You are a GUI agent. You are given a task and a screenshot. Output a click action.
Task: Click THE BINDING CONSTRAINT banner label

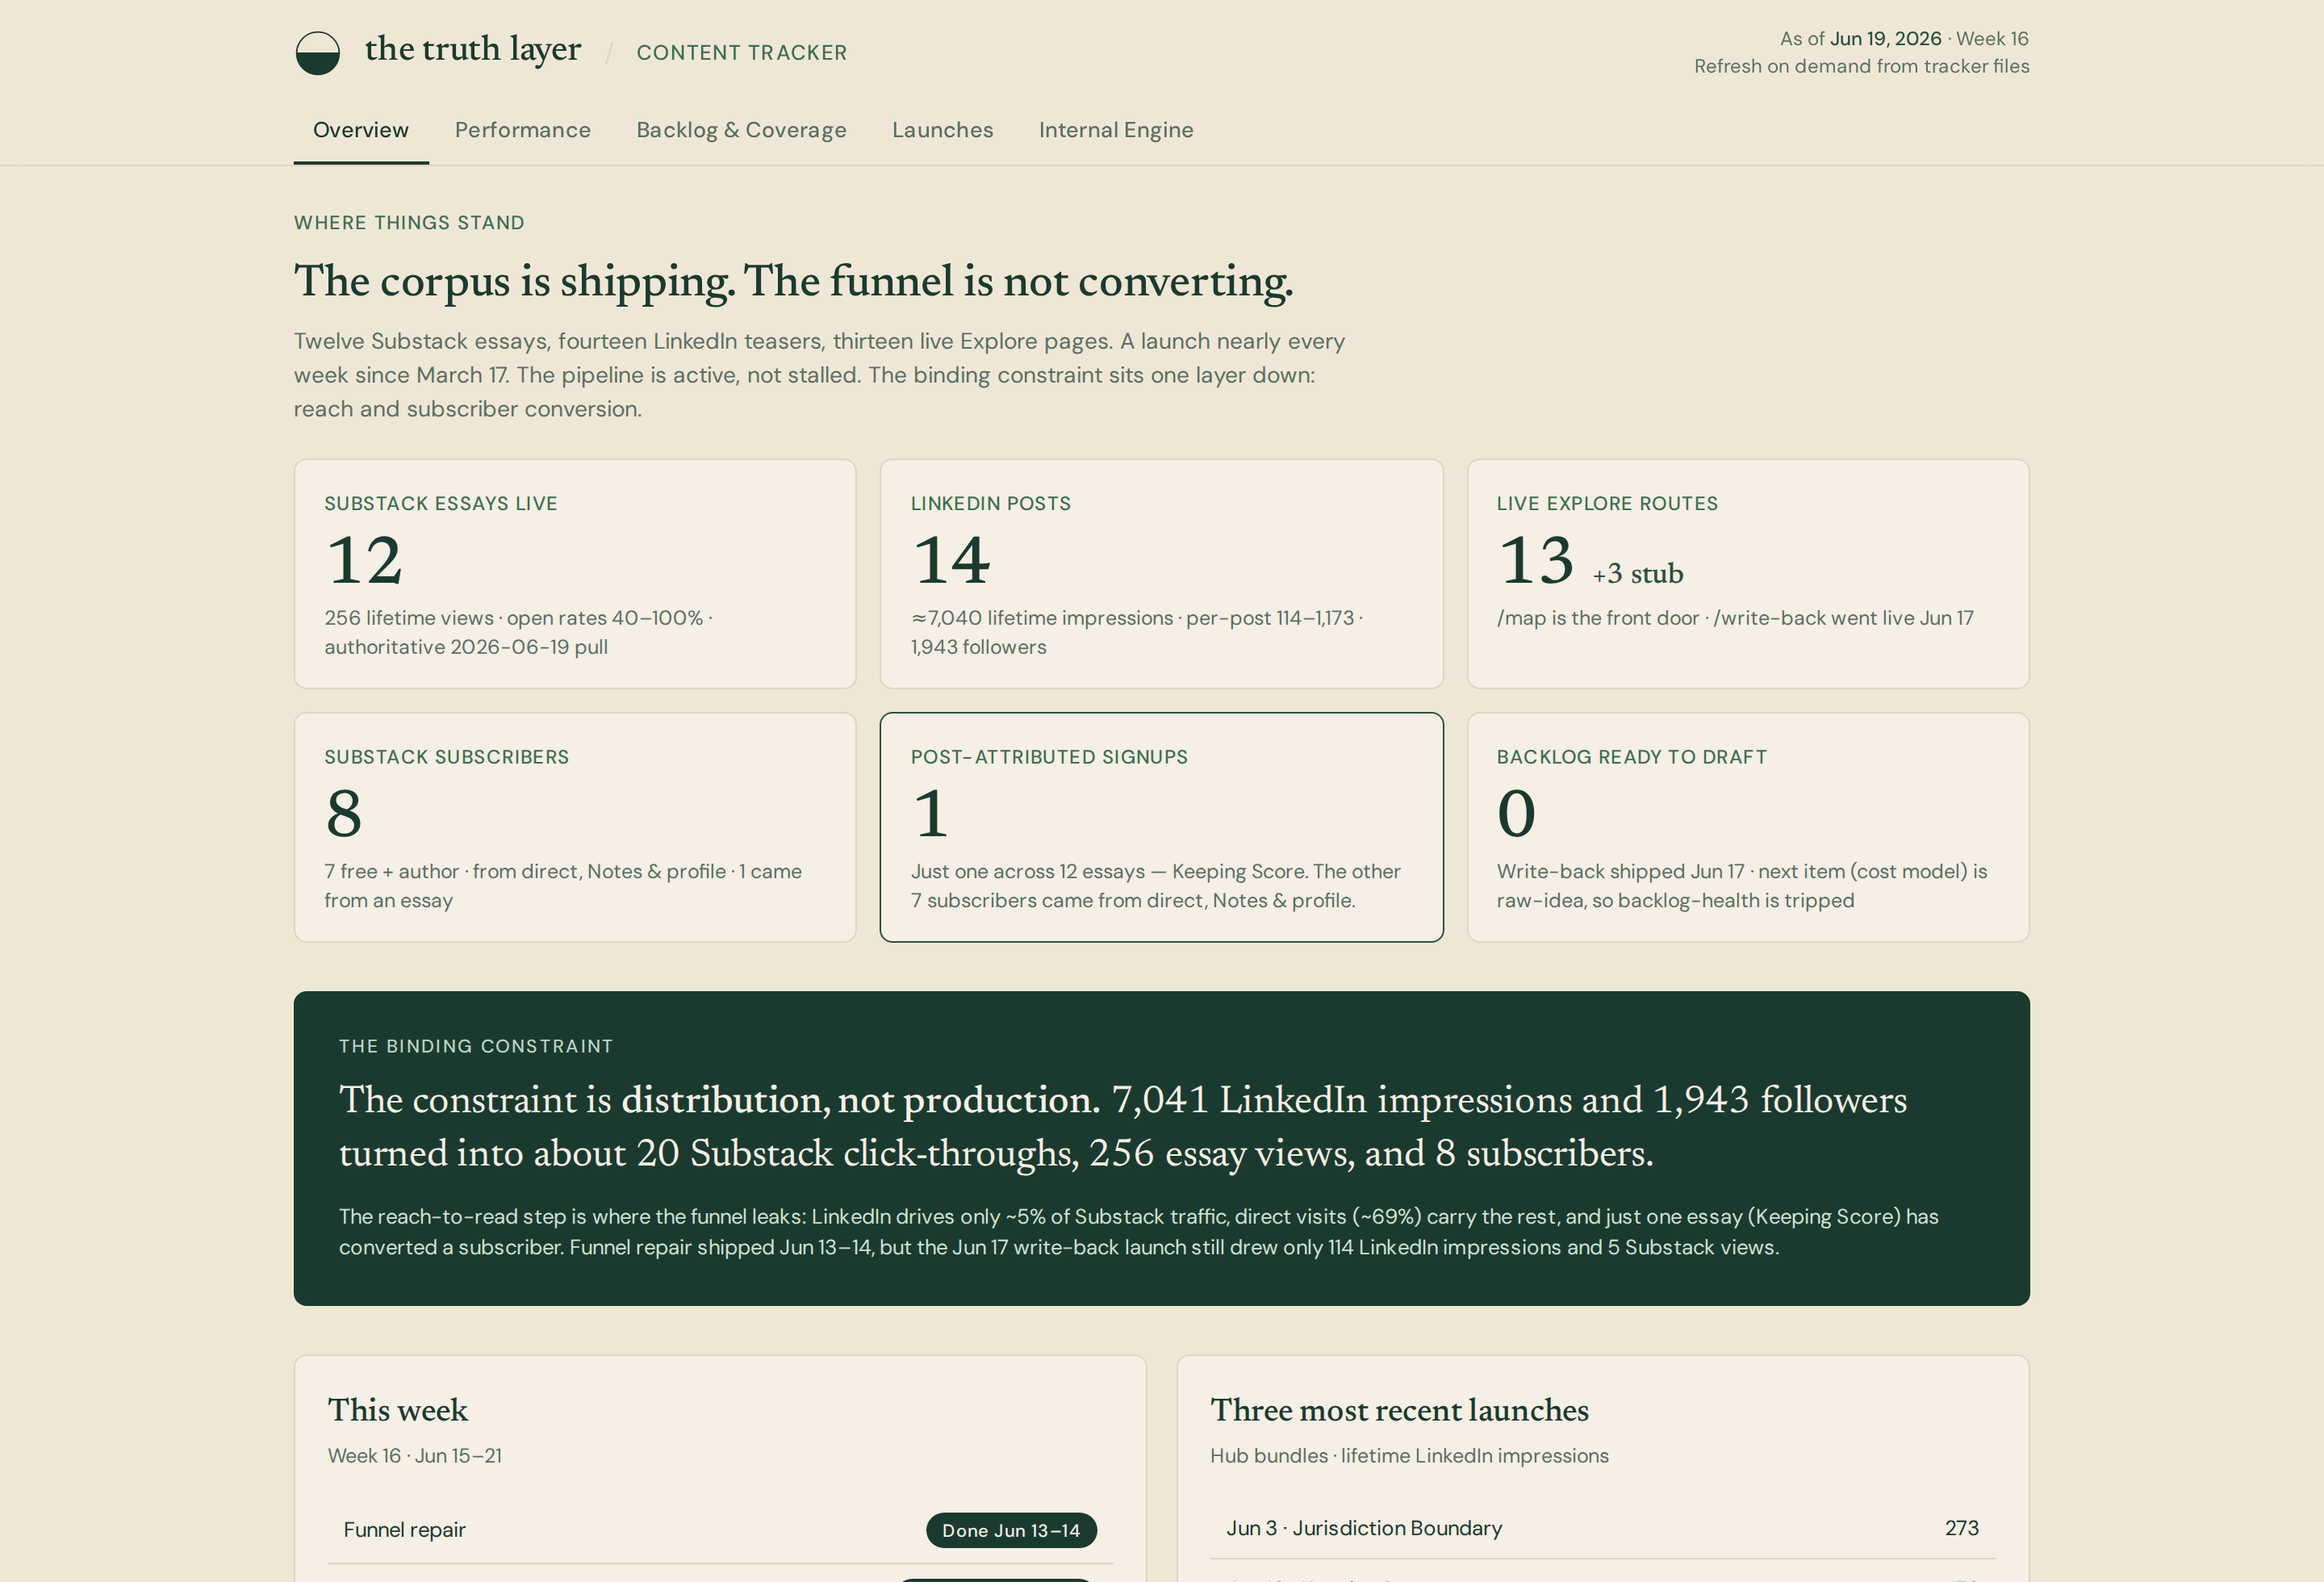(x=476, y=1046)
